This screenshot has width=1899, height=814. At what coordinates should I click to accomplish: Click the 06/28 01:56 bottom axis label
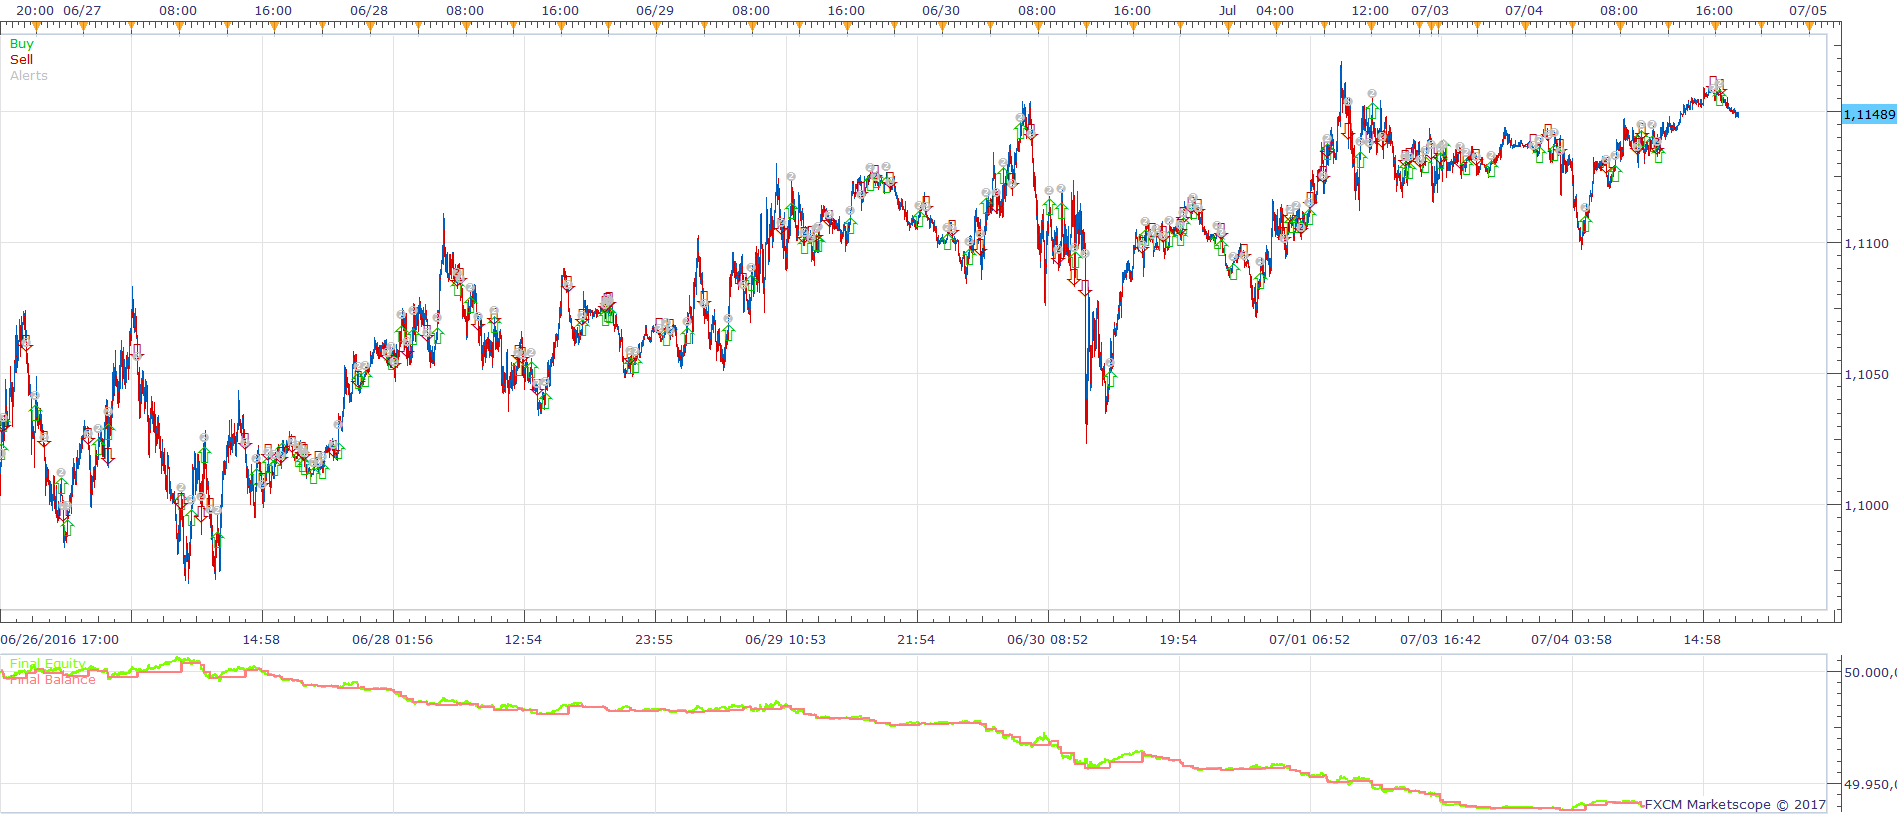click(393, 640)
